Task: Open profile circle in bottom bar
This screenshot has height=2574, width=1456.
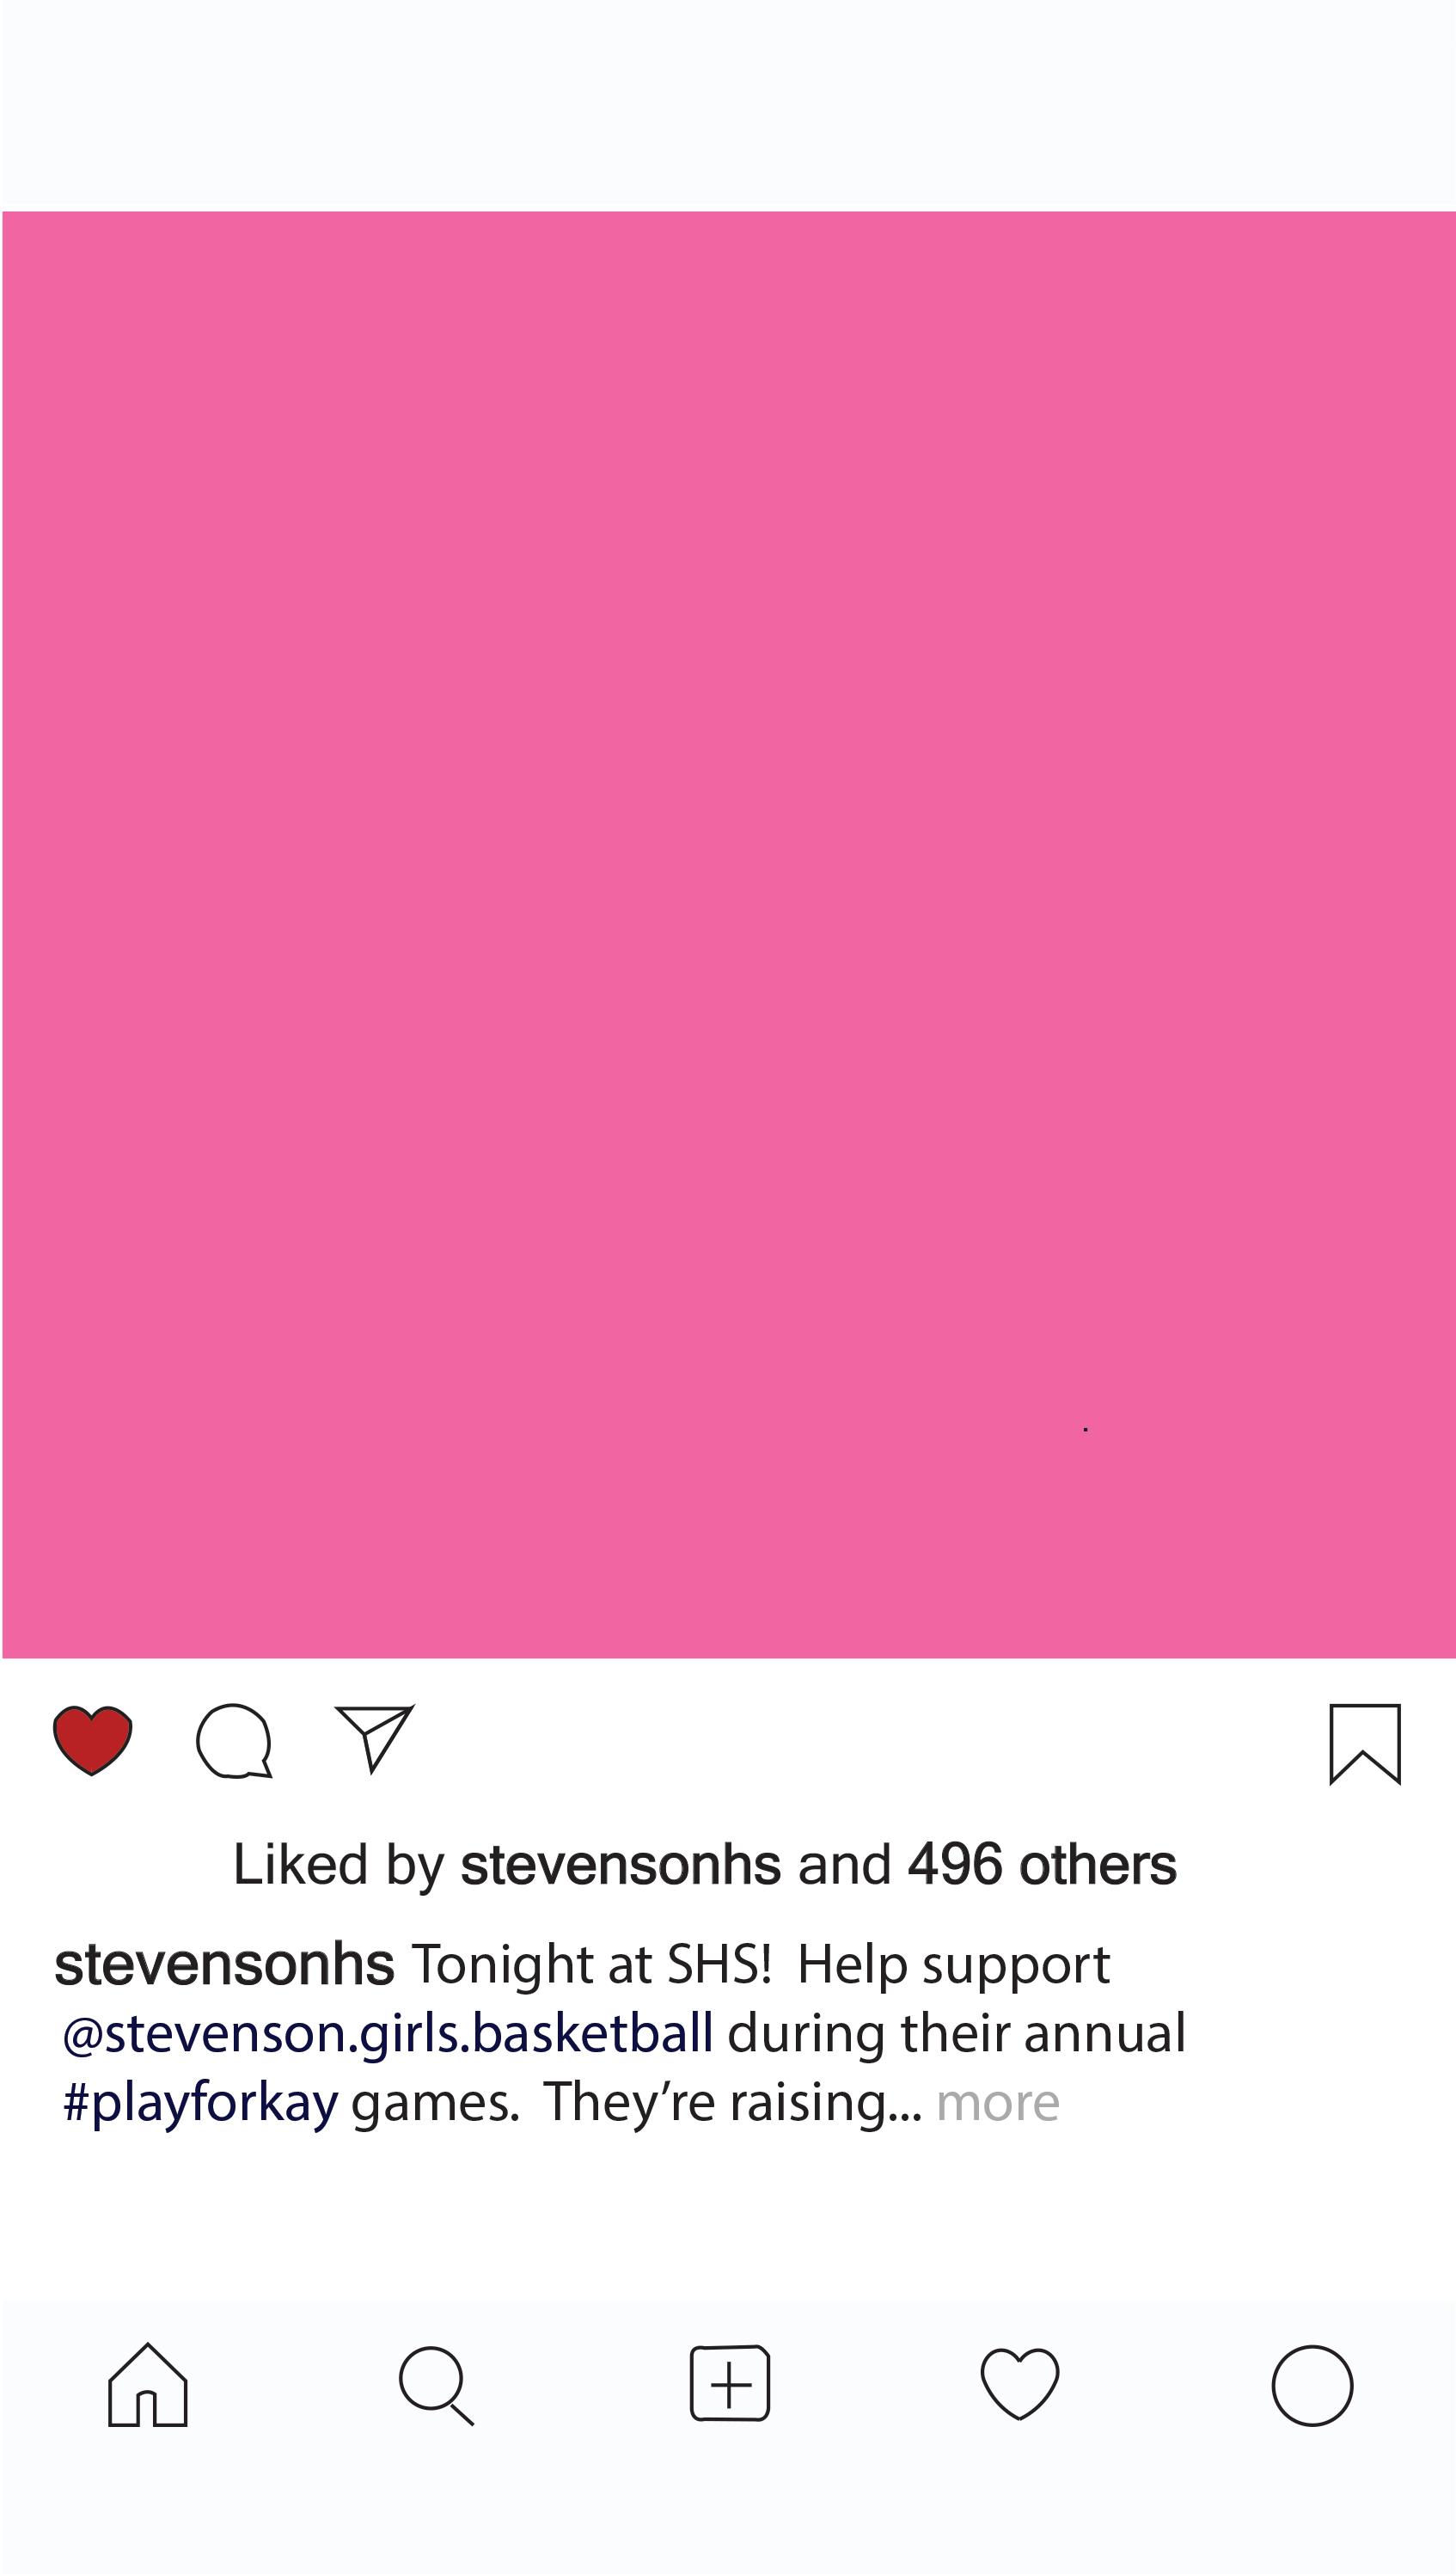Action: [1313, 2386]
